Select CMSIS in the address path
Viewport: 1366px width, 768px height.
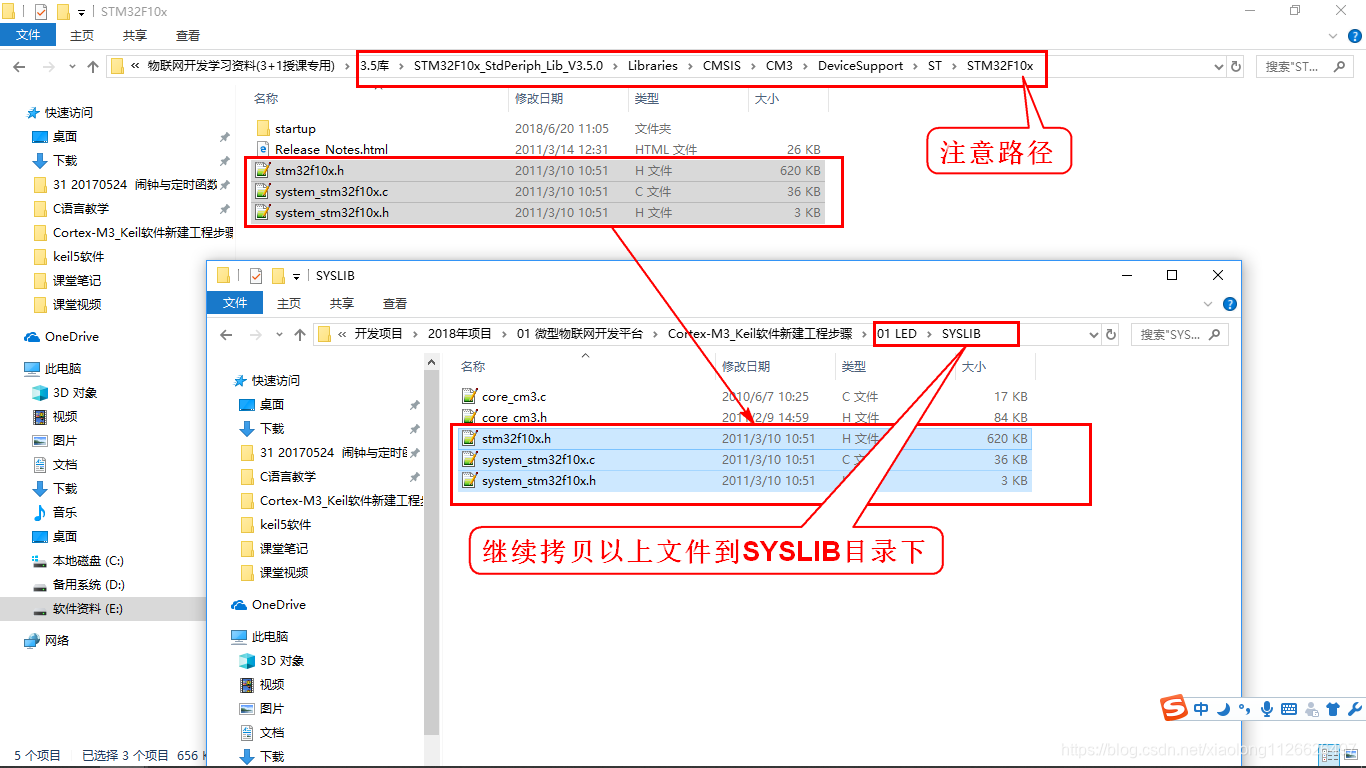click(722, 66)
